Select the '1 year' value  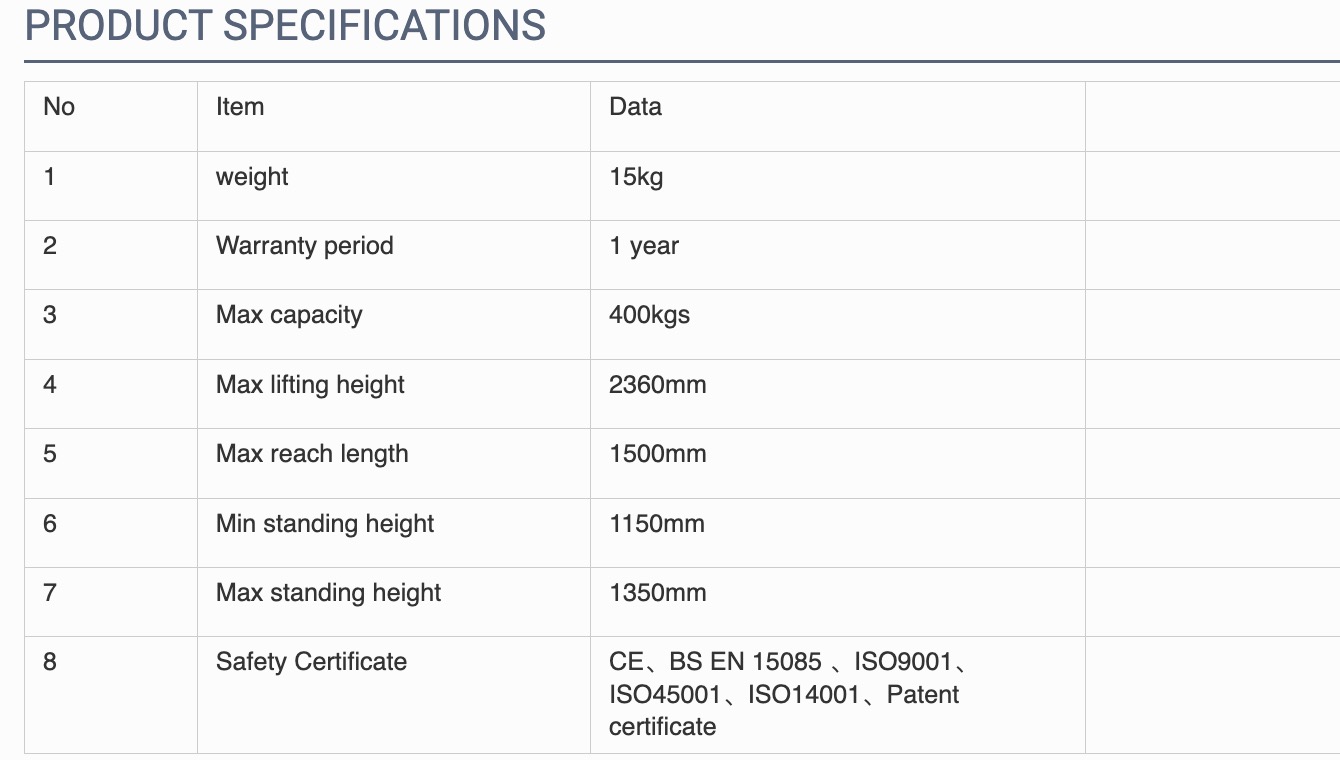[x=644, y=246]
